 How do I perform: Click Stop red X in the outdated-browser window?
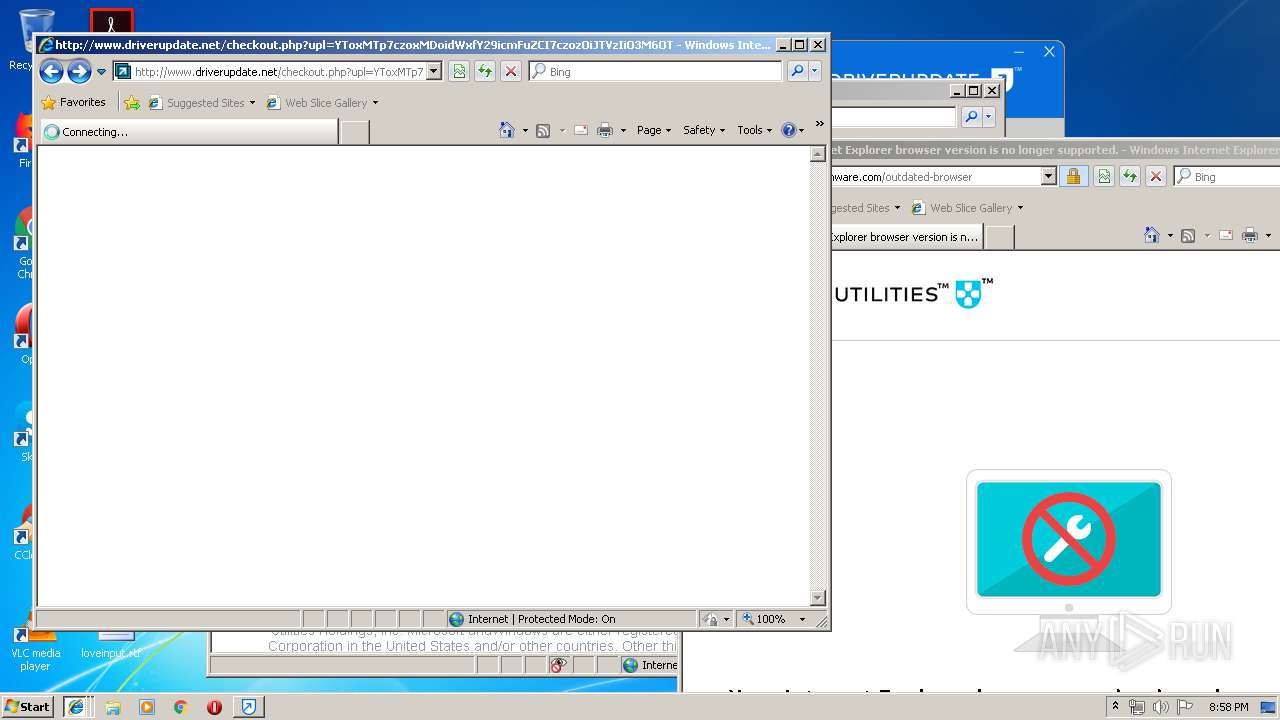click(x=1156, y=176)
